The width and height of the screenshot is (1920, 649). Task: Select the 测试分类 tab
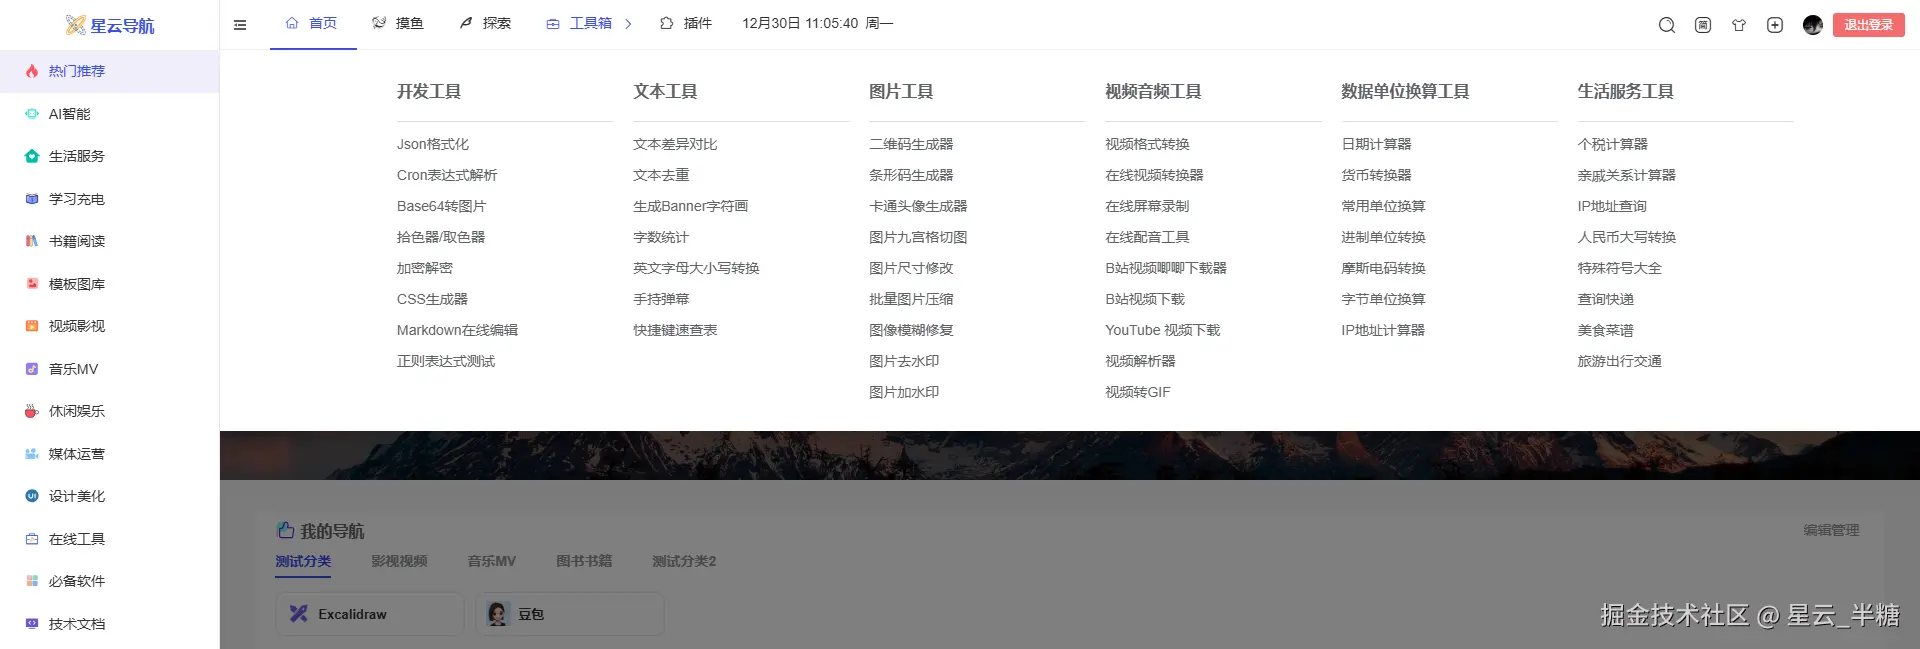click(x=303, y=562)
